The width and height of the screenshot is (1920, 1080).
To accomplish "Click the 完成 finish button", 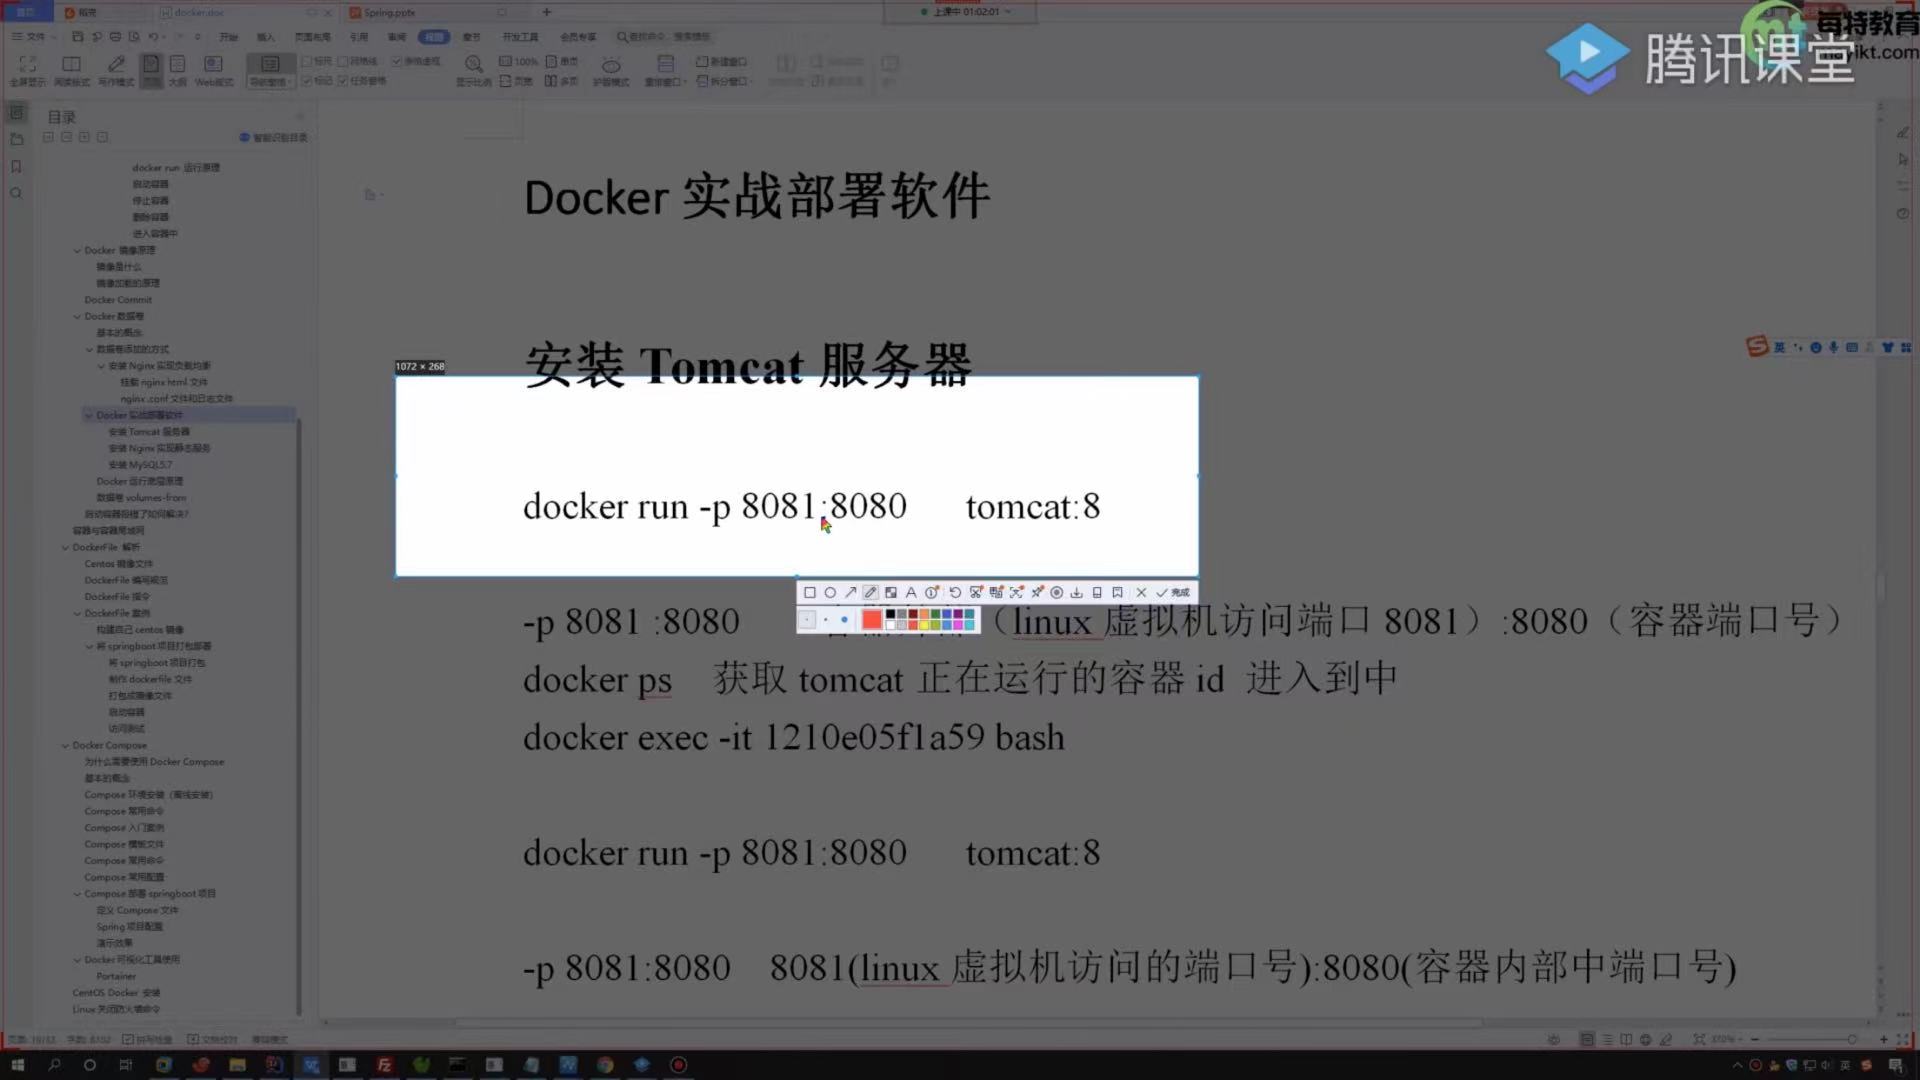I will [x=1172, y=593].
